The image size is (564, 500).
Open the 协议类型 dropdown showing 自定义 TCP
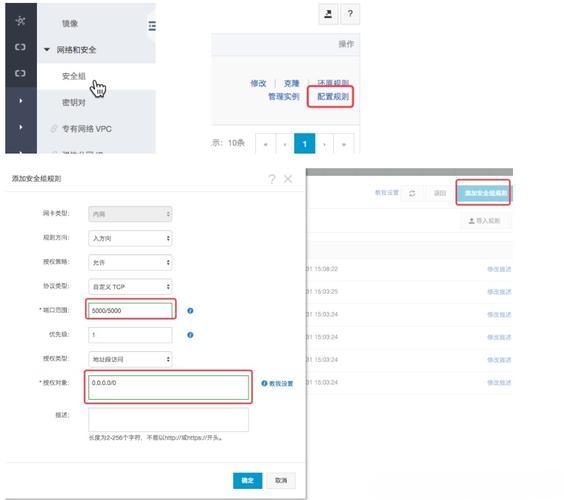(130, 287)
